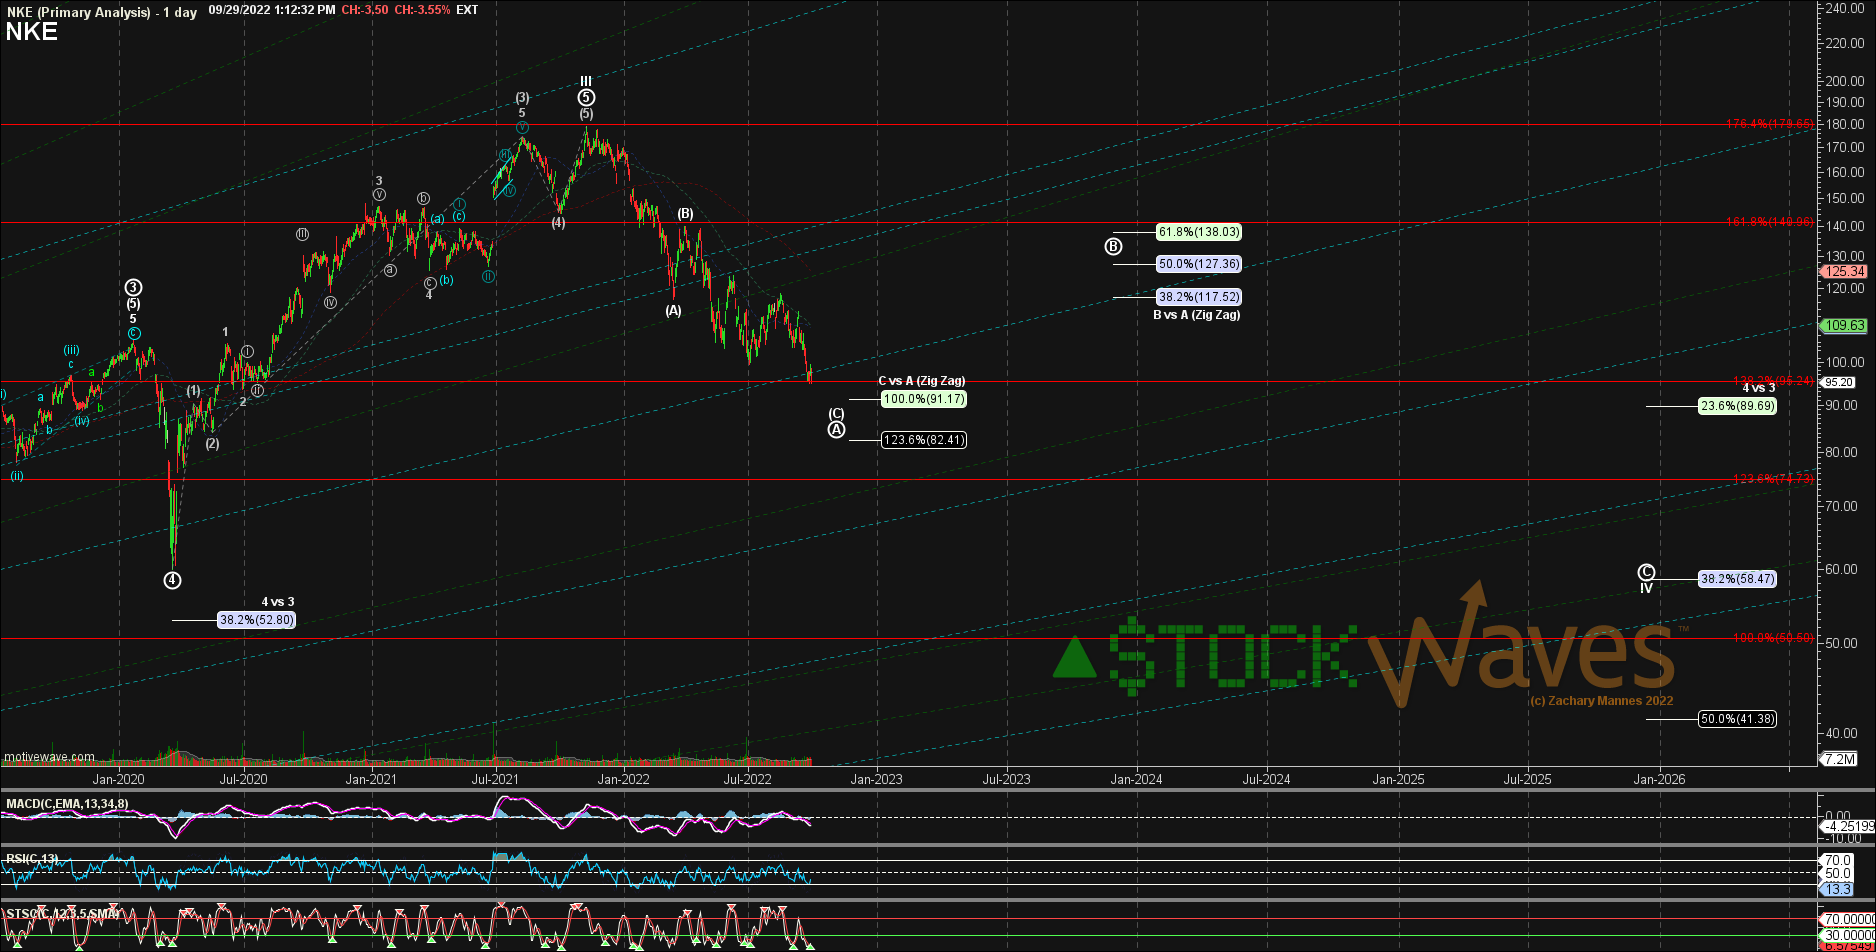1876x952 pixels.
Task: Select the circled B wave label
Action: pyautogui.click(x=1114, y=246)
